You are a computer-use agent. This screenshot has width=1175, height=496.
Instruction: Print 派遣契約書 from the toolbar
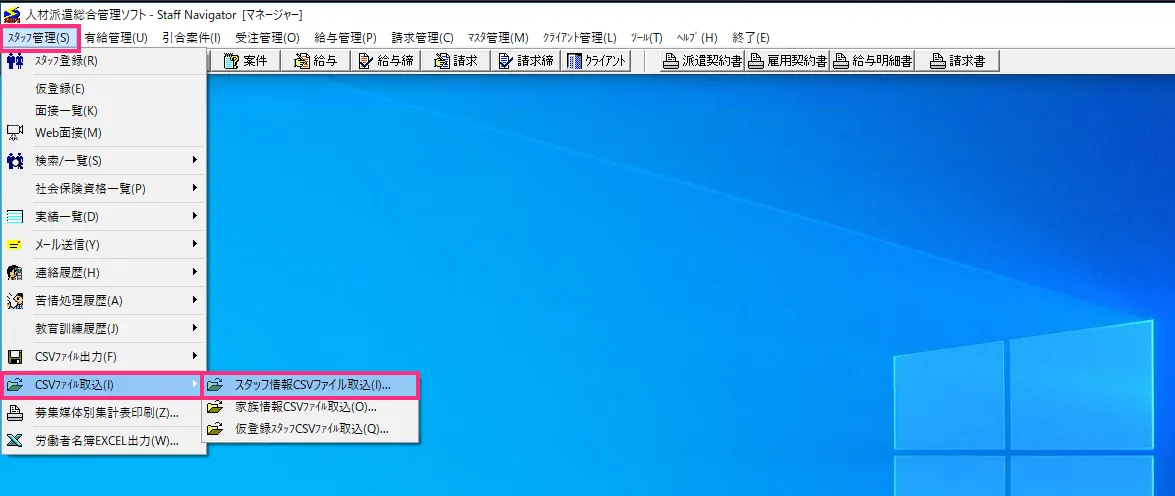pyautogui.click(x=701, y=61)
